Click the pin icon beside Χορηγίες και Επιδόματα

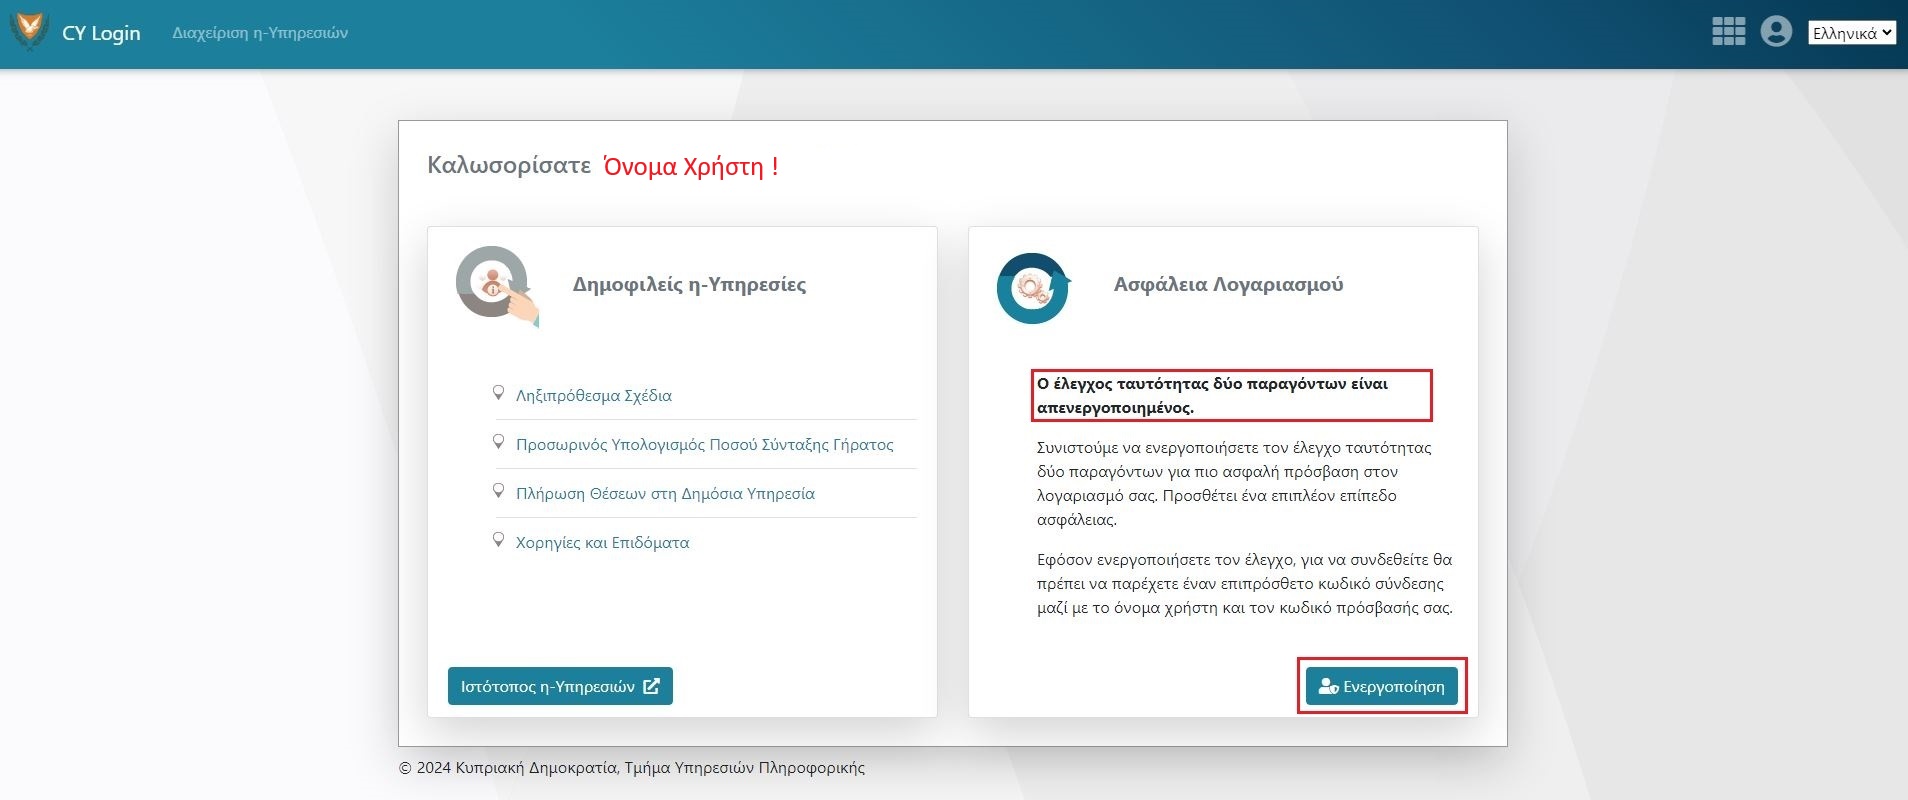tap(498, 540)
